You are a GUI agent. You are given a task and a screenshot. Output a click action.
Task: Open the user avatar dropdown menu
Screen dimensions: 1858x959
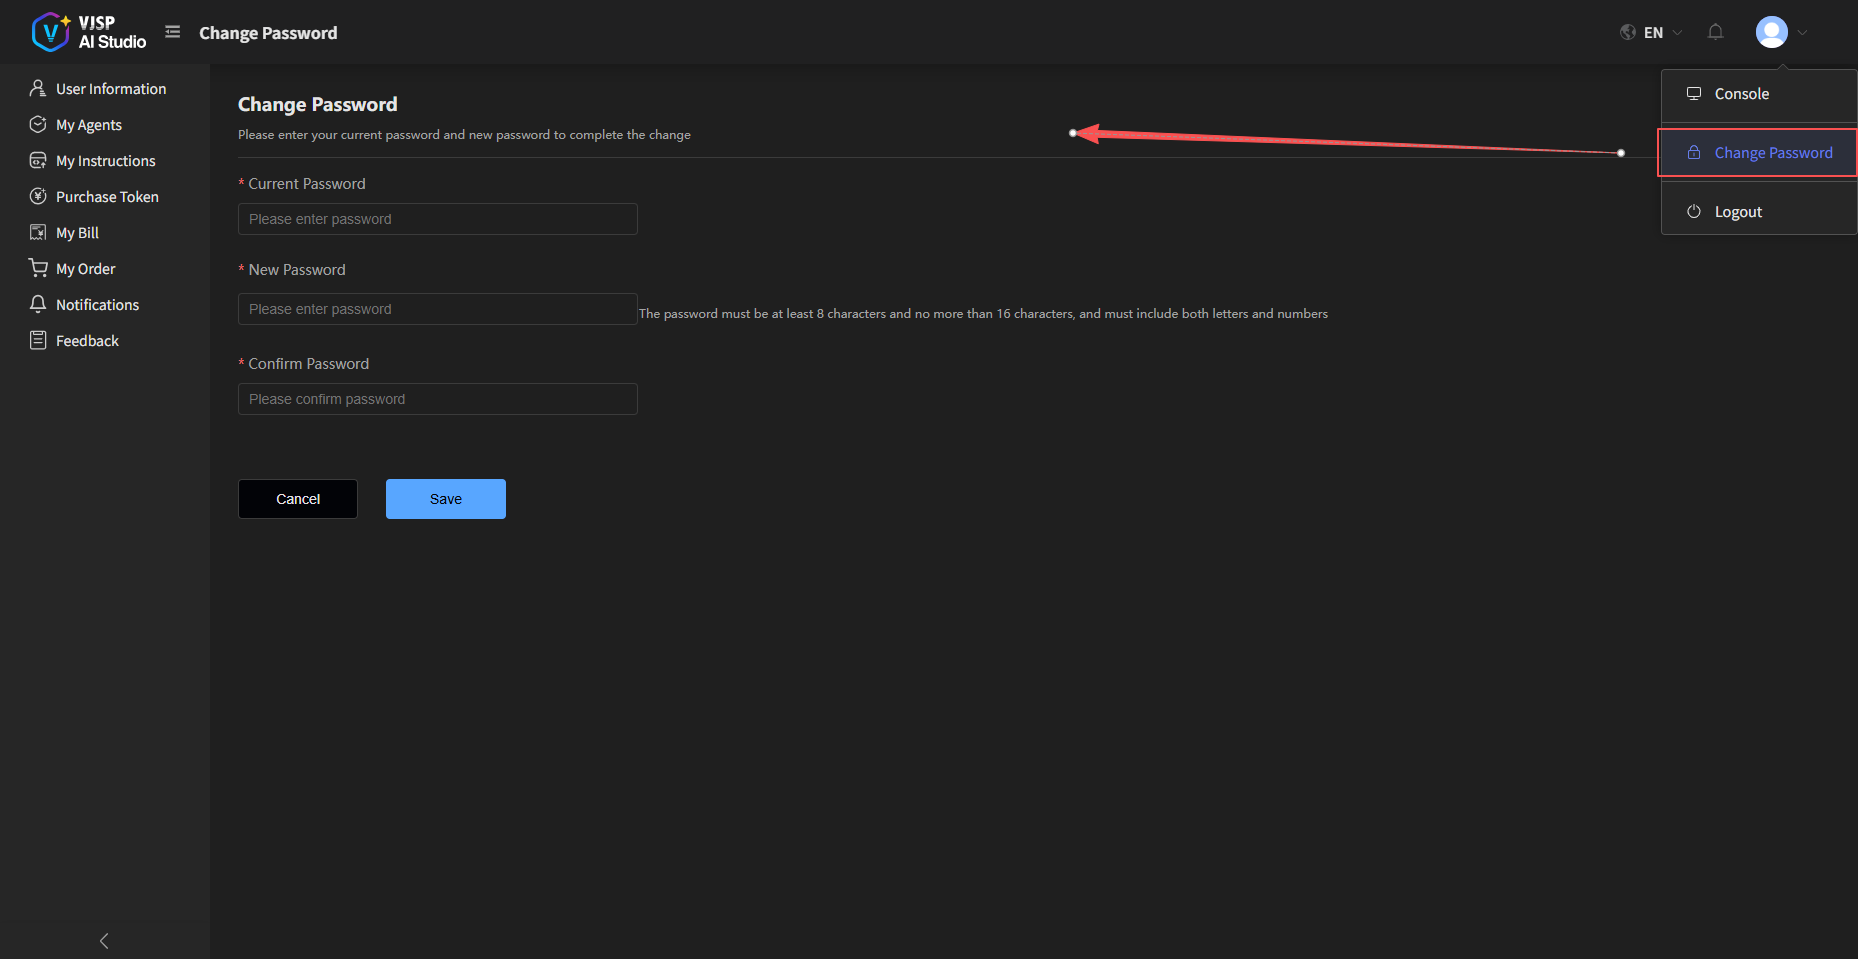1773,31
